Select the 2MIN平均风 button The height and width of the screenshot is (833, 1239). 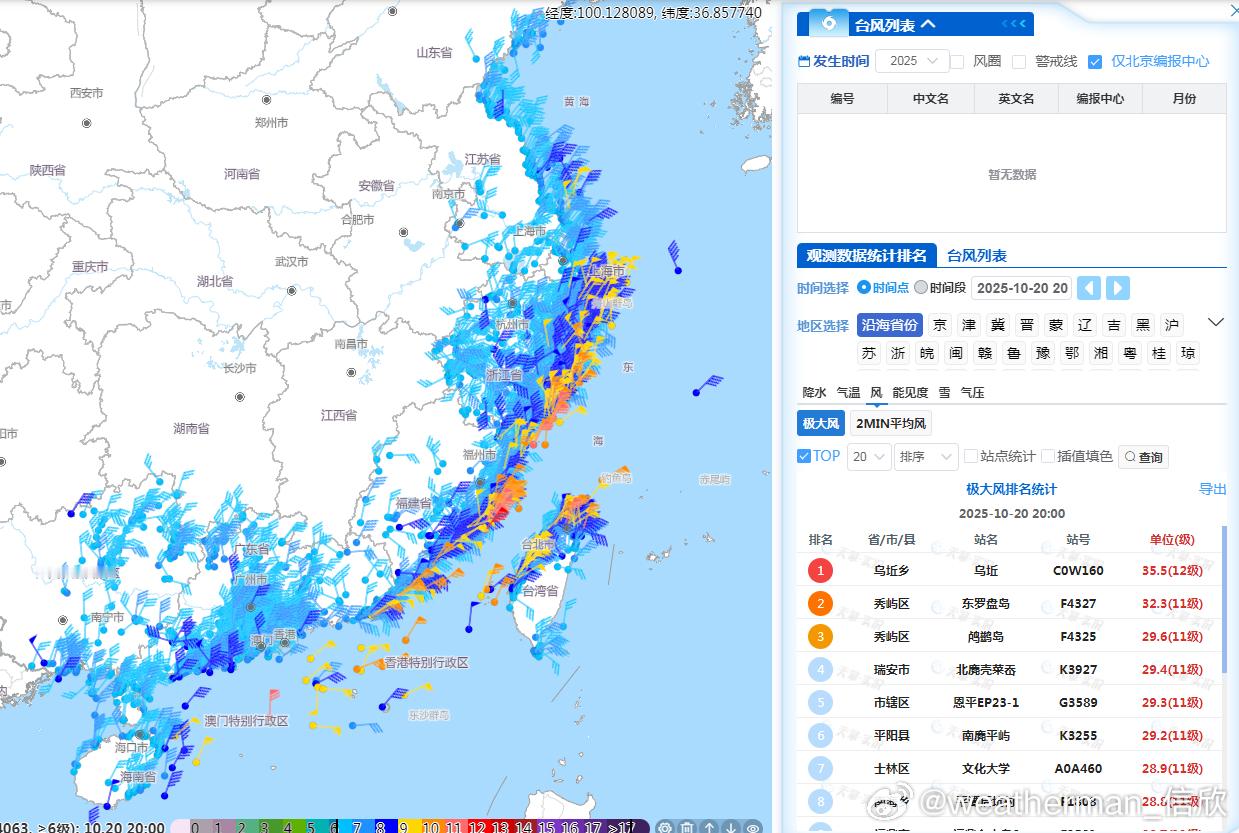[x=891, y=424]
